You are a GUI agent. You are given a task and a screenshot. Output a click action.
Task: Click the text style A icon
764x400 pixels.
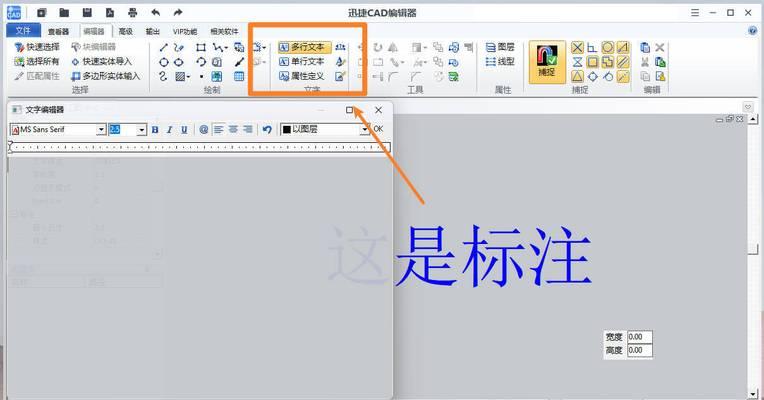tap(340, 62)
